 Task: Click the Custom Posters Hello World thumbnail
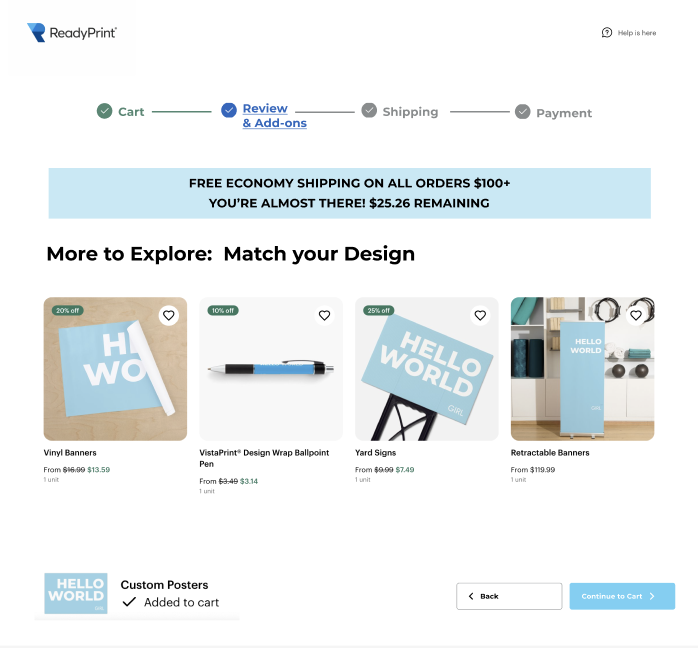[x=76, y=594]
